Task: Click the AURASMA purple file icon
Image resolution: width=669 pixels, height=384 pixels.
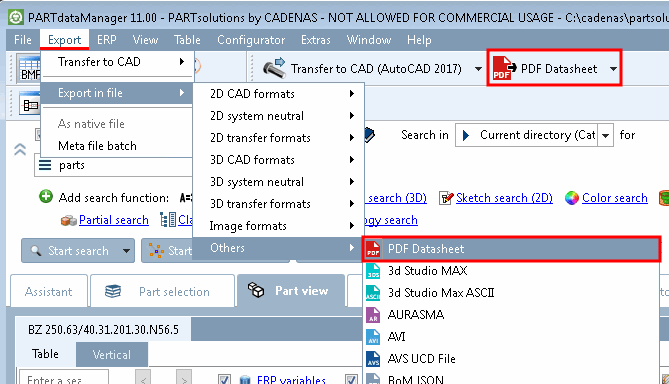Action: (x=373, y=315)
